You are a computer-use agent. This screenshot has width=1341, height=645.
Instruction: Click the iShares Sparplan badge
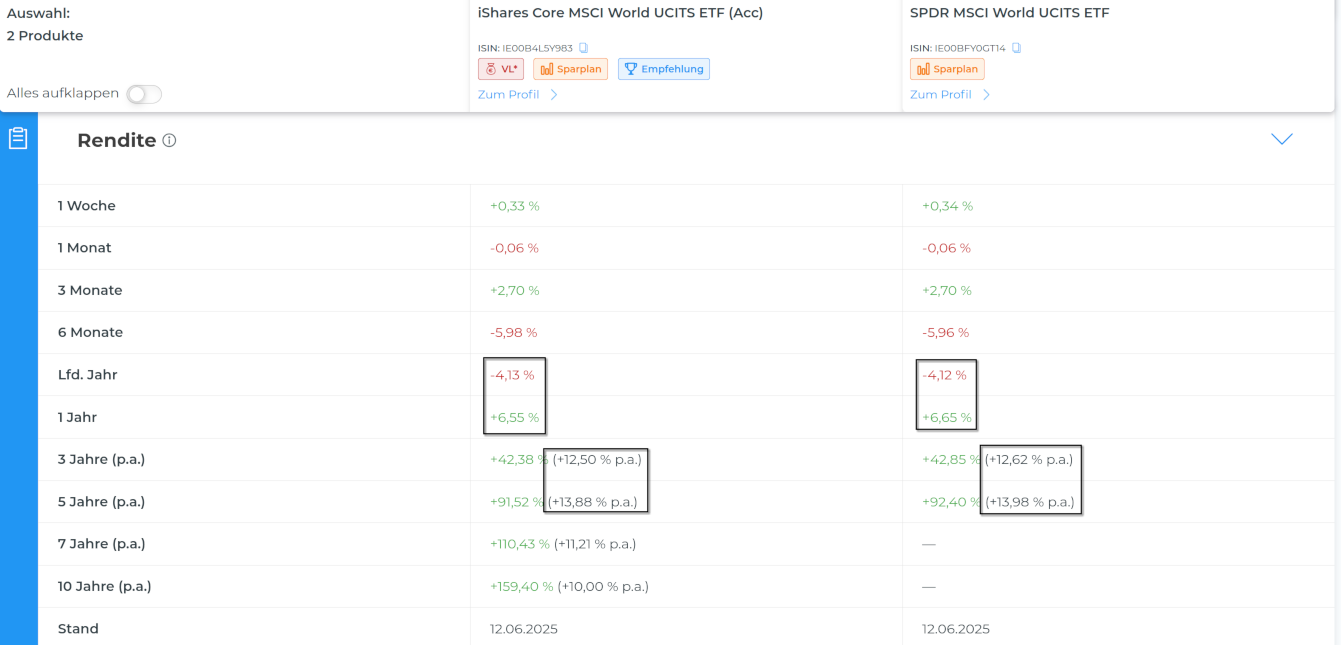click(x=571, y=69)
